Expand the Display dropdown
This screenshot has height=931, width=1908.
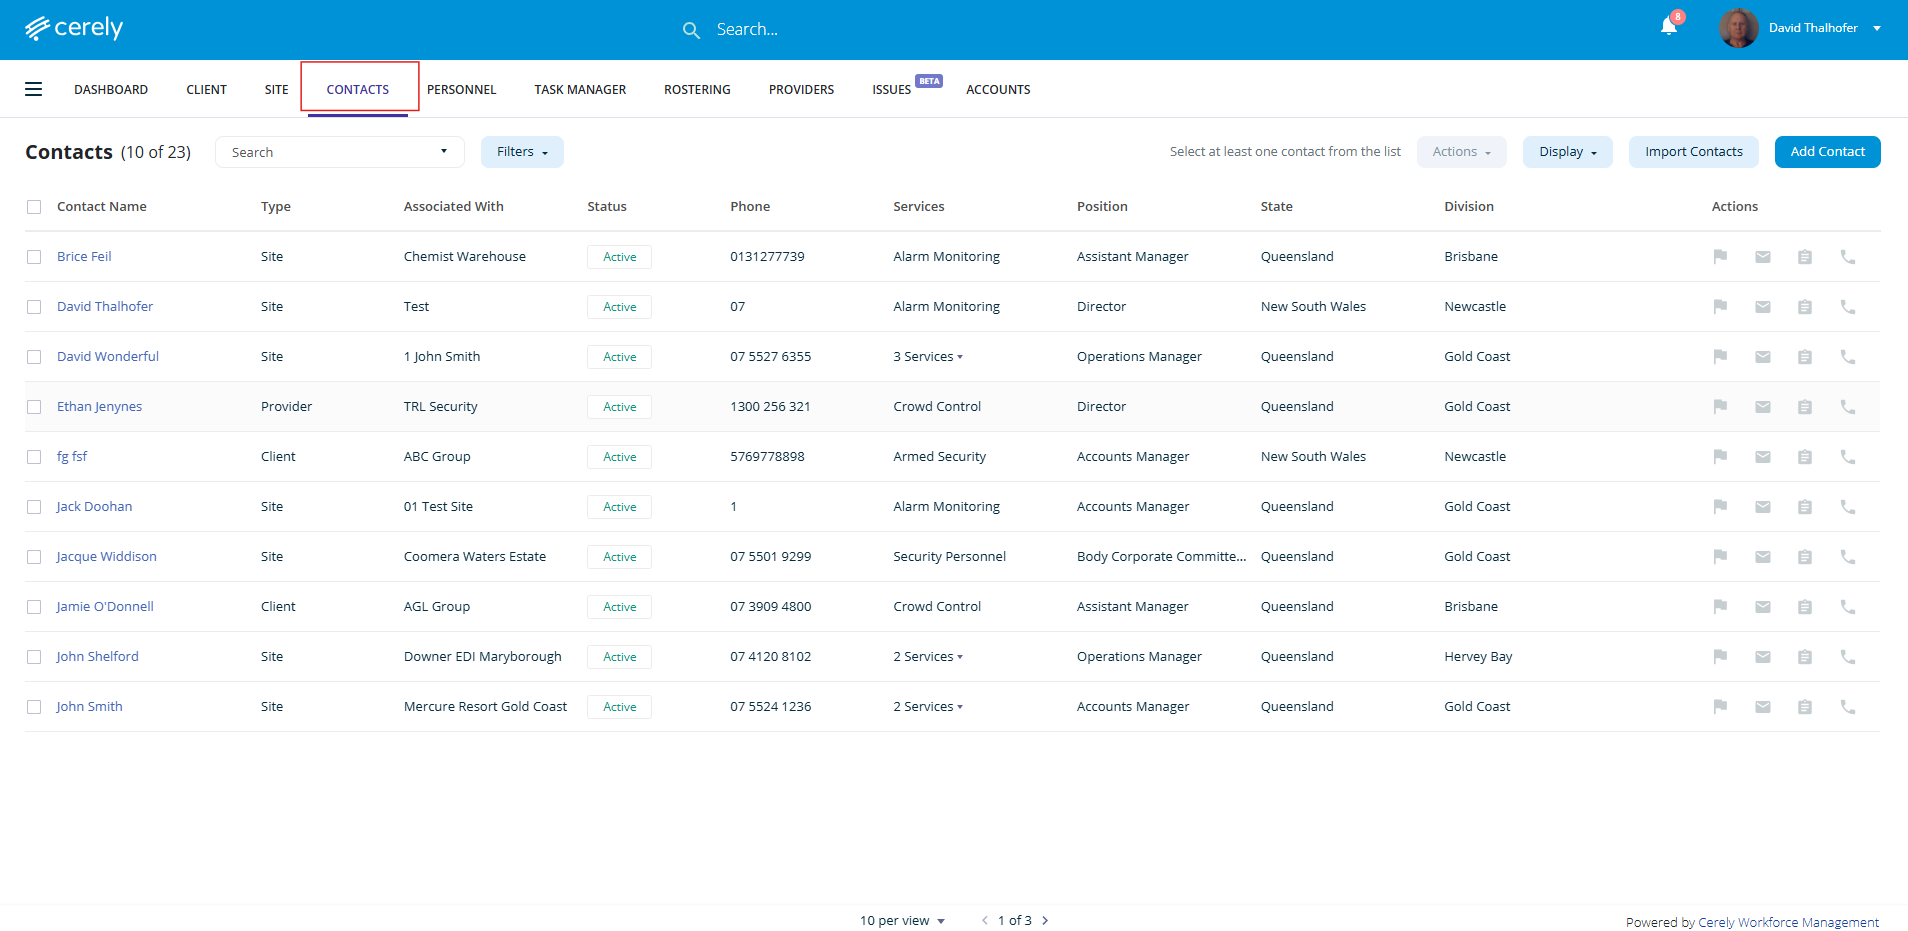click(x=1567, y=152)
